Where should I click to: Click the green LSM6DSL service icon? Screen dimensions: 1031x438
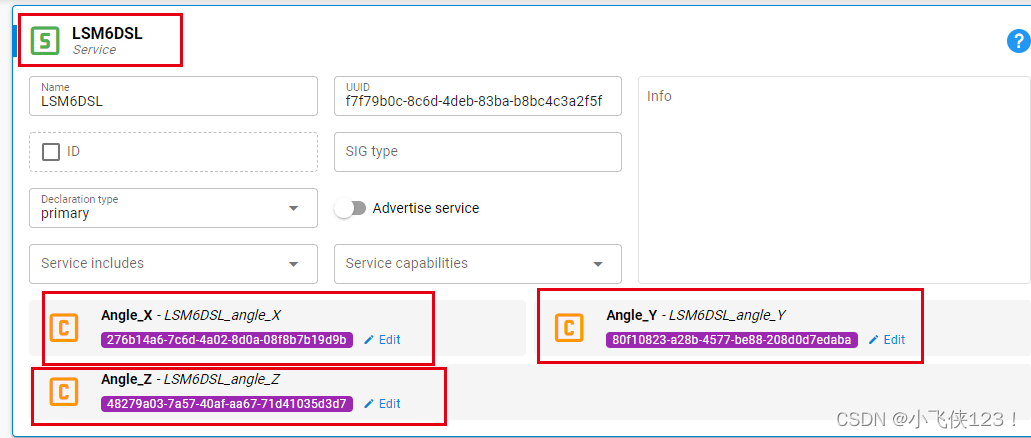point(45,40)
